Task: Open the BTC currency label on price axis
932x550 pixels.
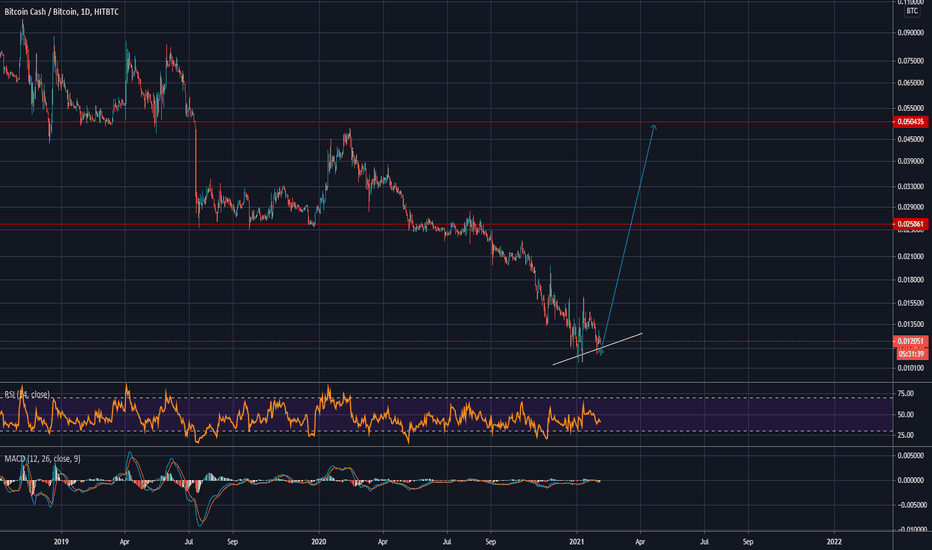Action: tap(912, 11)
